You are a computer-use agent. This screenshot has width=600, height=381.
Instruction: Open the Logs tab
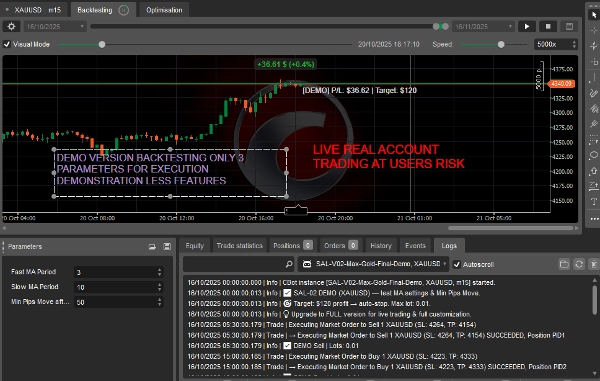(x=449, y=246)
